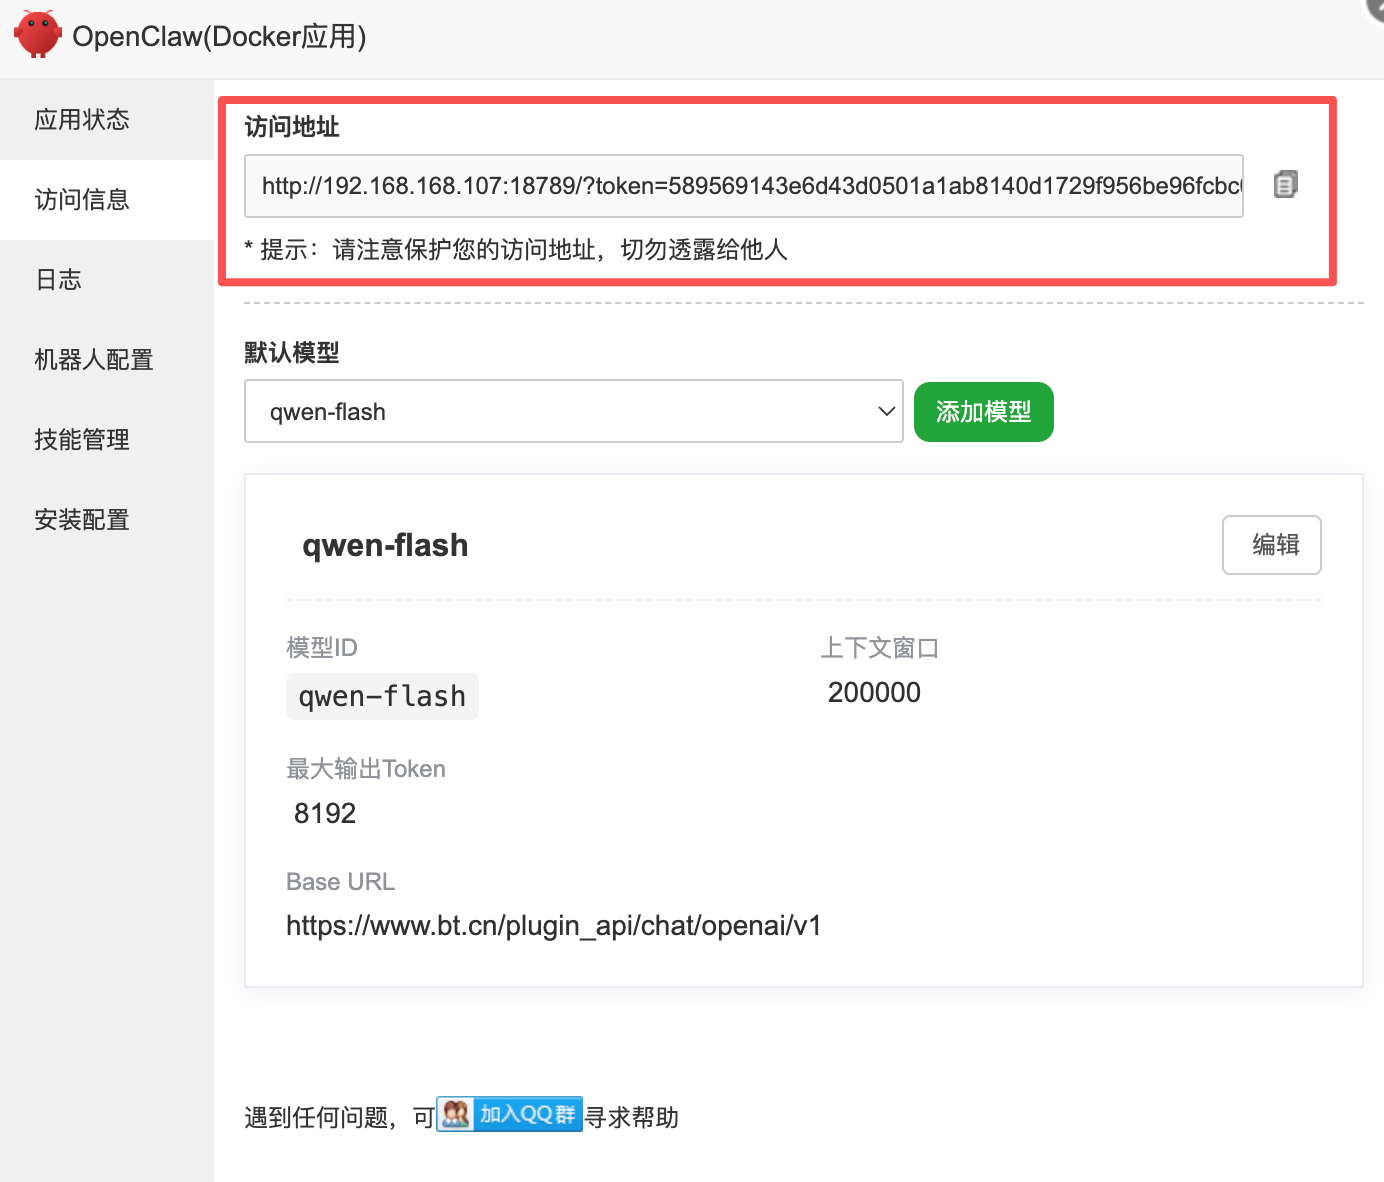Click the red OpenClaw logo icon
Screen dimensions: 1384x1182
[38, 35]
